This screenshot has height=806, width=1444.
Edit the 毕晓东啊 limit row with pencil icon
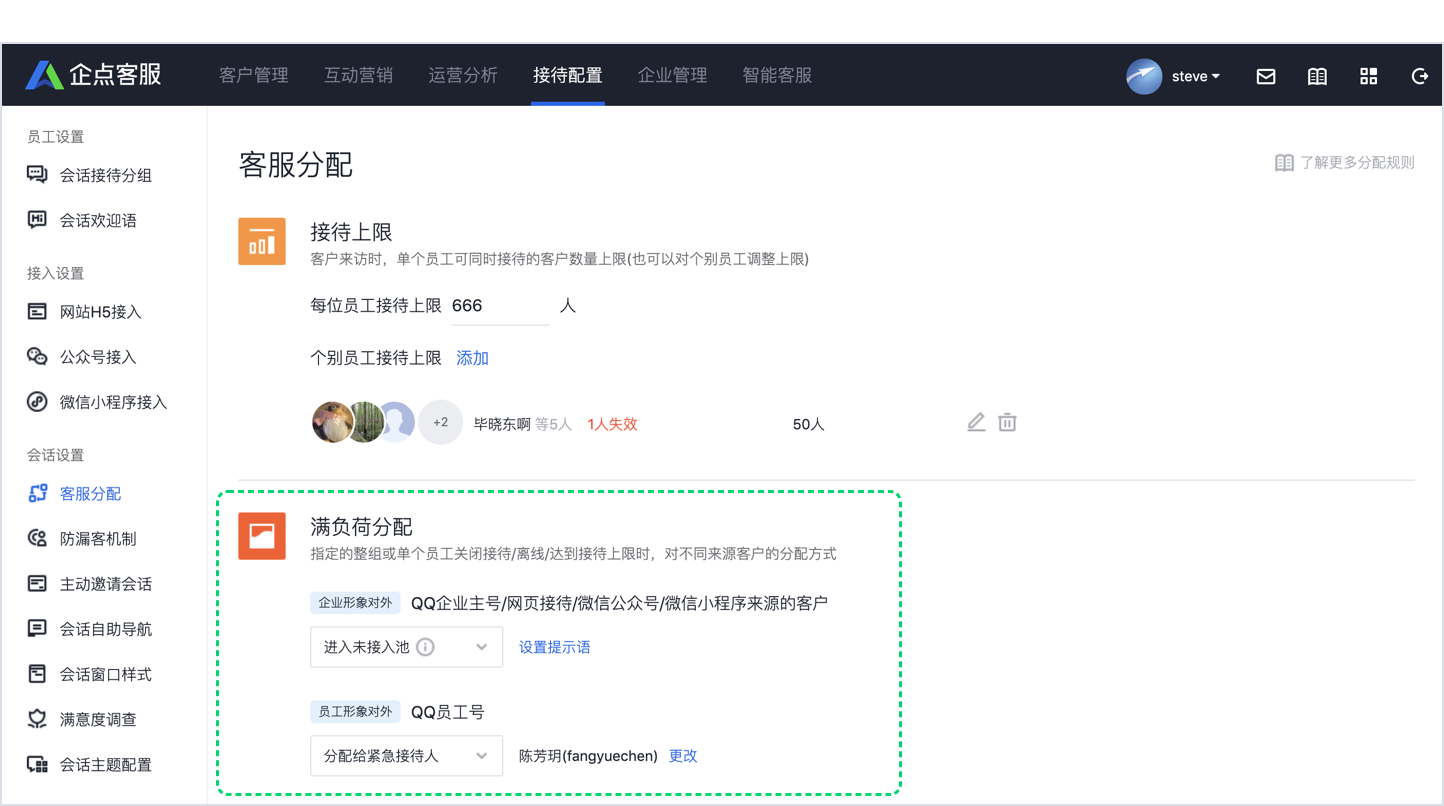(976, 422)
